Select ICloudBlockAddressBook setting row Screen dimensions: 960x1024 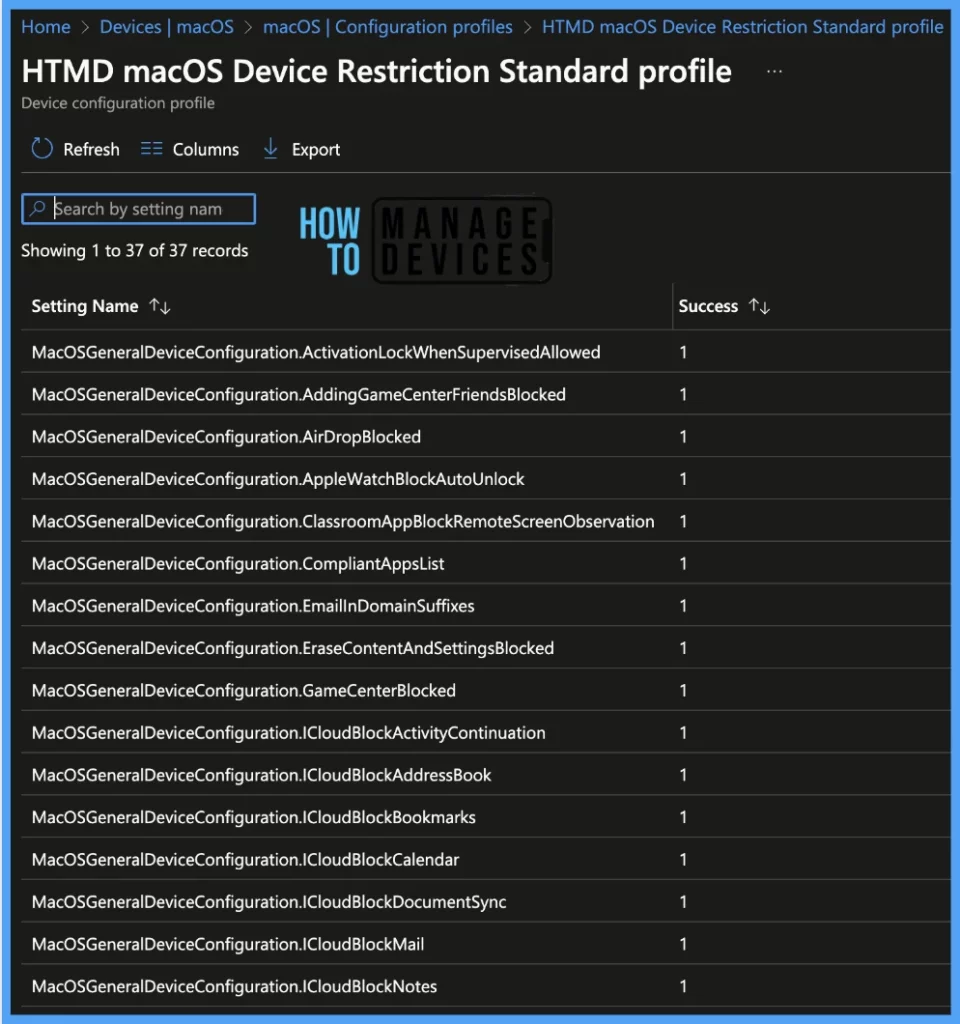tap(485, 775)
